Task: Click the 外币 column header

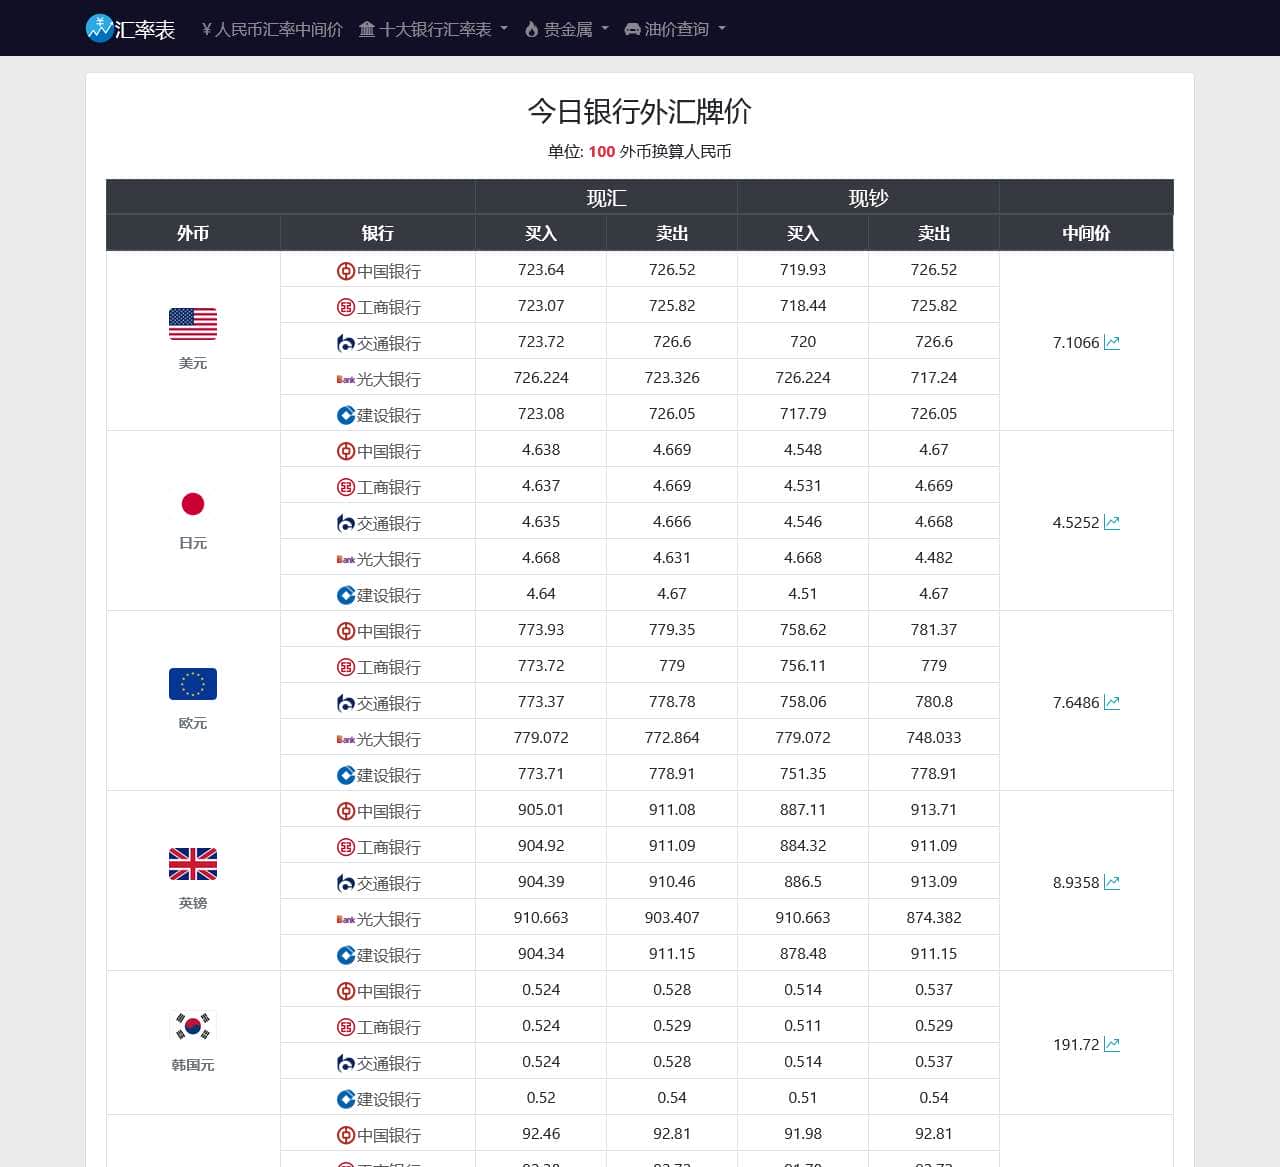Action: point(193,233)
